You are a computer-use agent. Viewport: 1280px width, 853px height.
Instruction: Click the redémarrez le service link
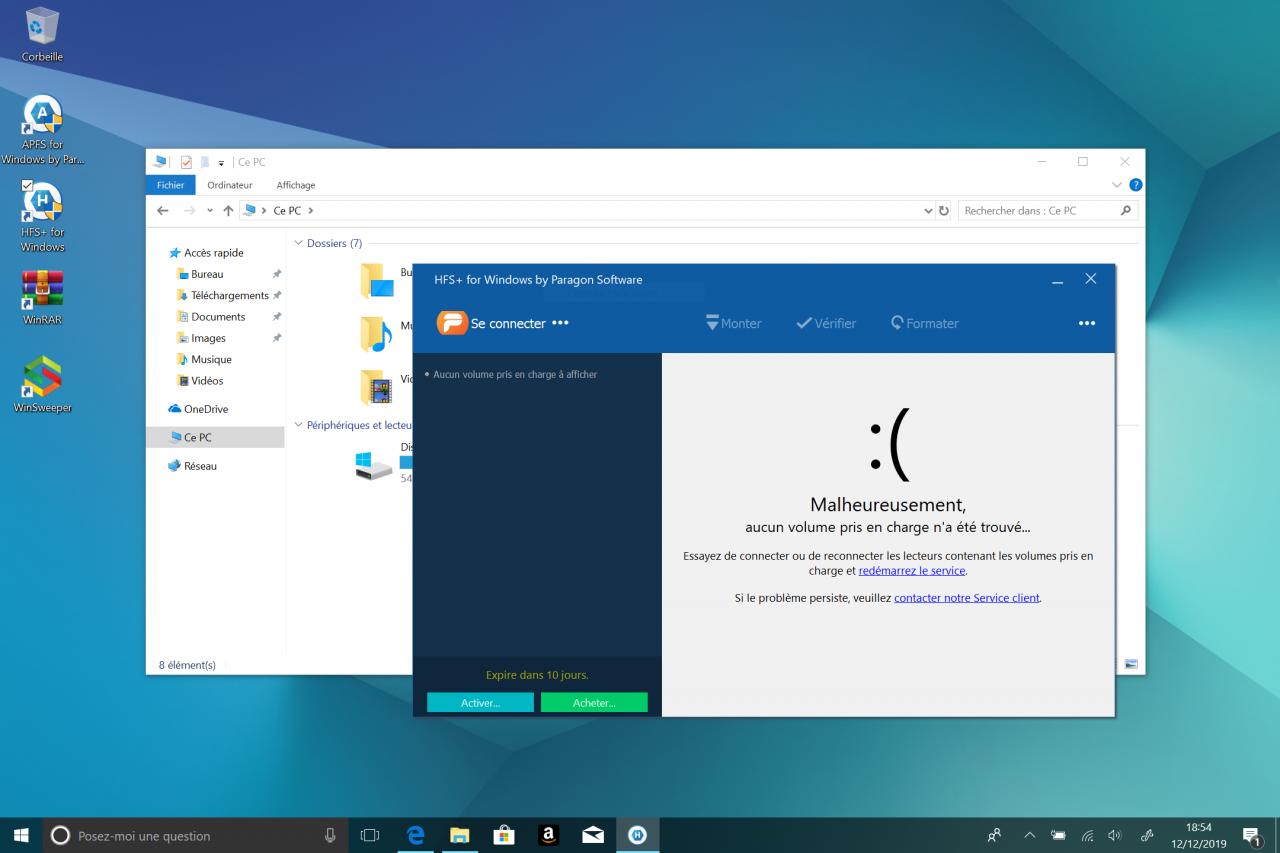(912, 571)
